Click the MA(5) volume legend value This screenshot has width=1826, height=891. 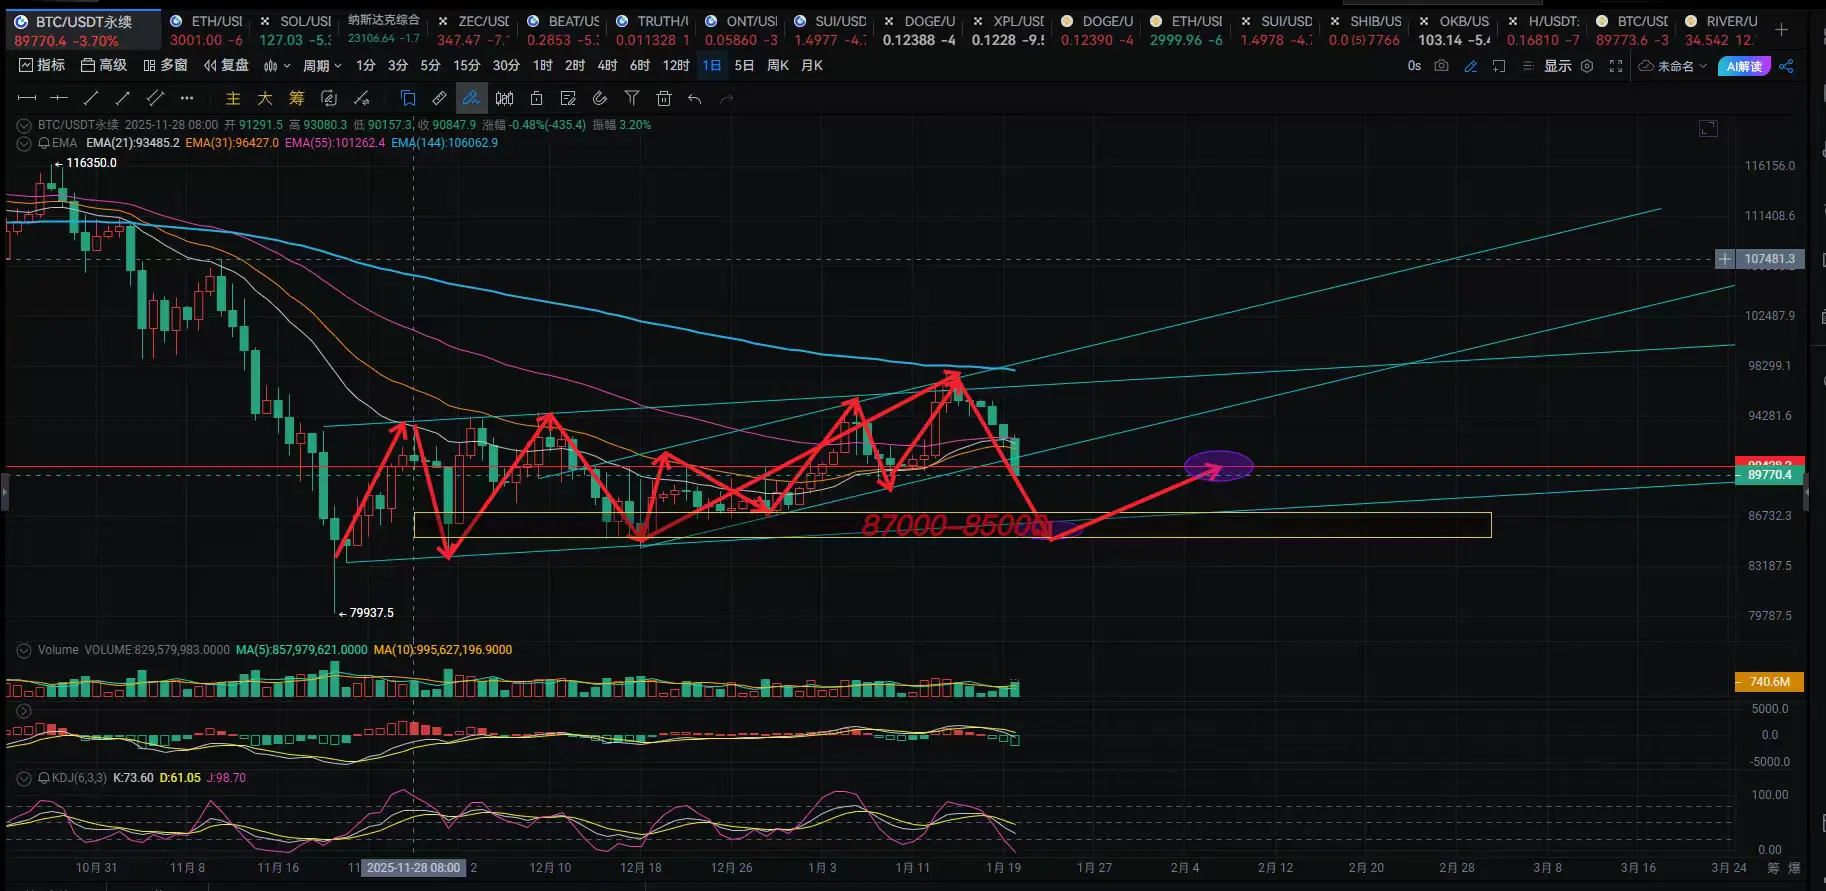[302, 650]
